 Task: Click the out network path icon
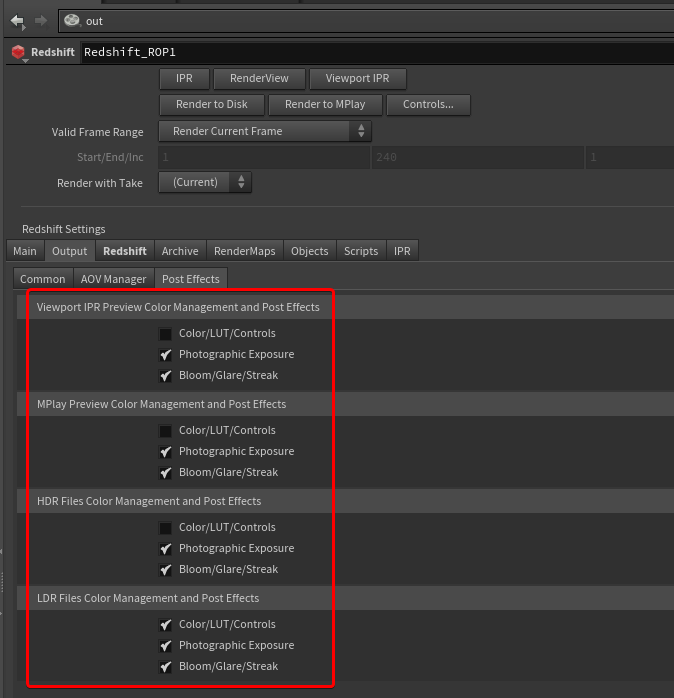click(x=72, y=20)
